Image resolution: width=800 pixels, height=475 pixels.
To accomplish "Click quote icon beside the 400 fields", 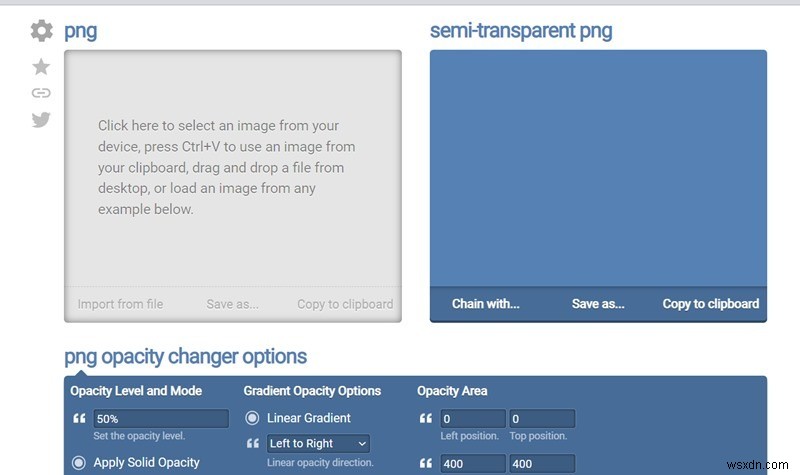I will pyautogui.click(x=426, y=463).
